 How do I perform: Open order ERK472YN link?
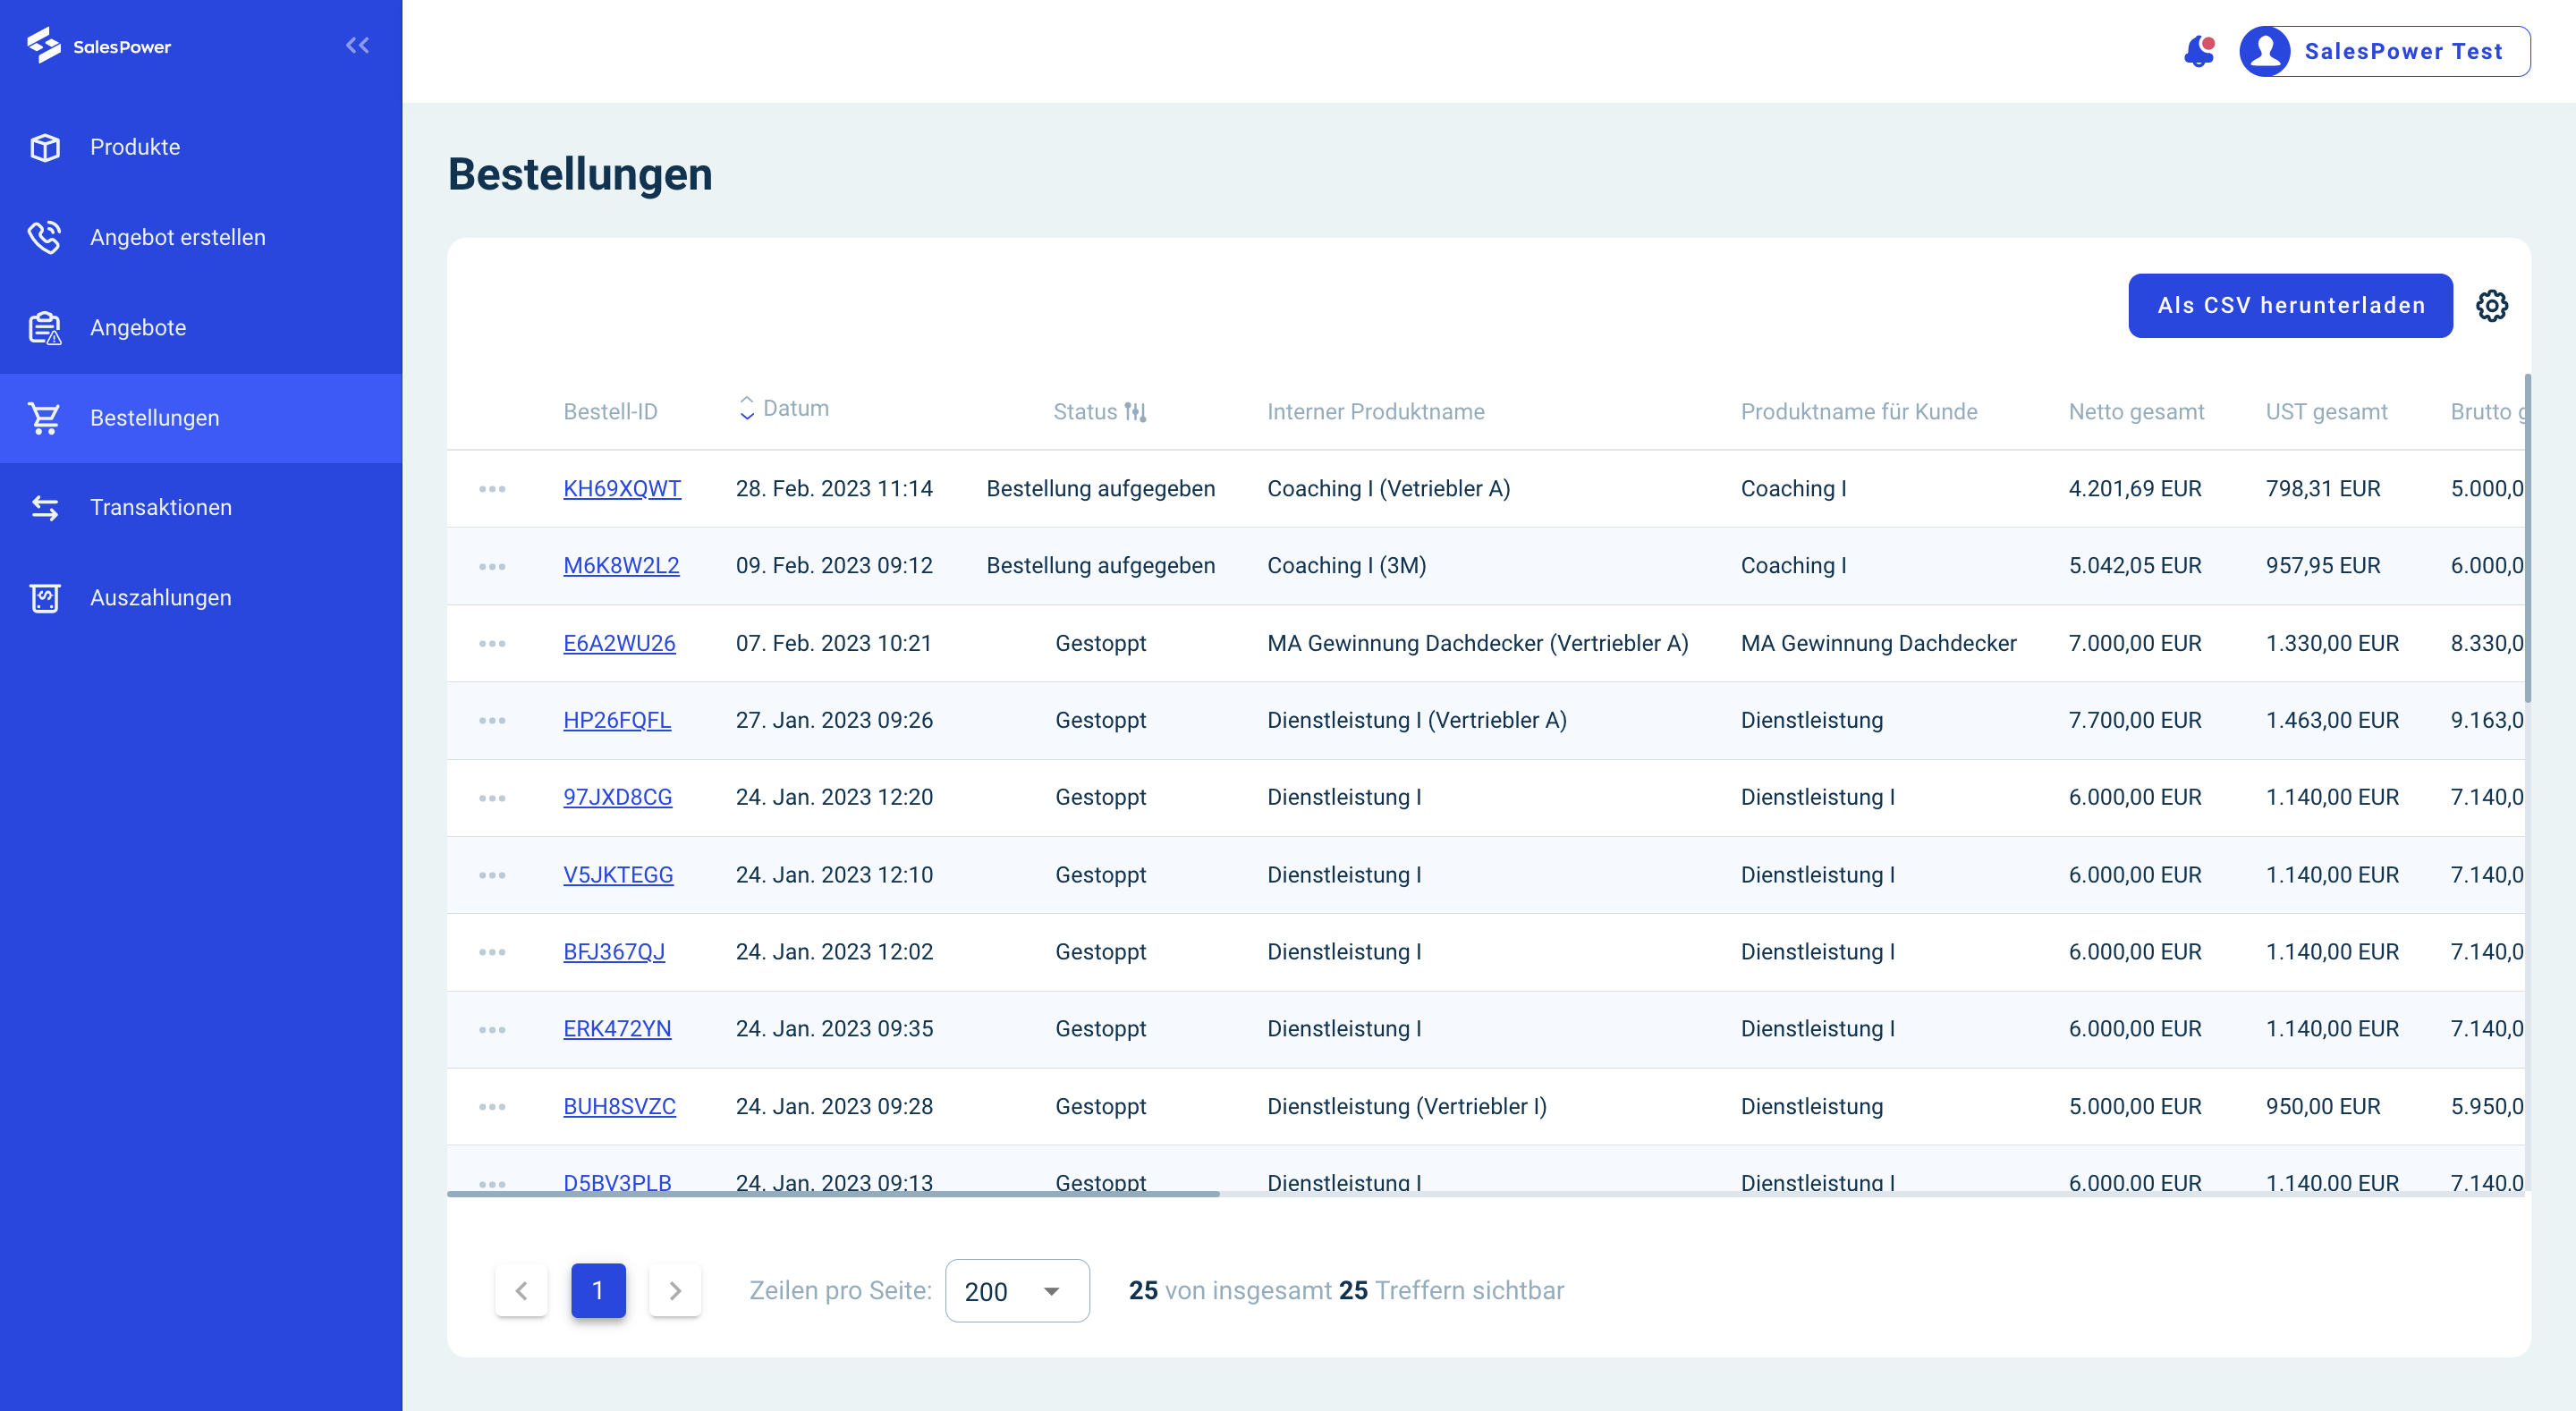click(617, 1029)
